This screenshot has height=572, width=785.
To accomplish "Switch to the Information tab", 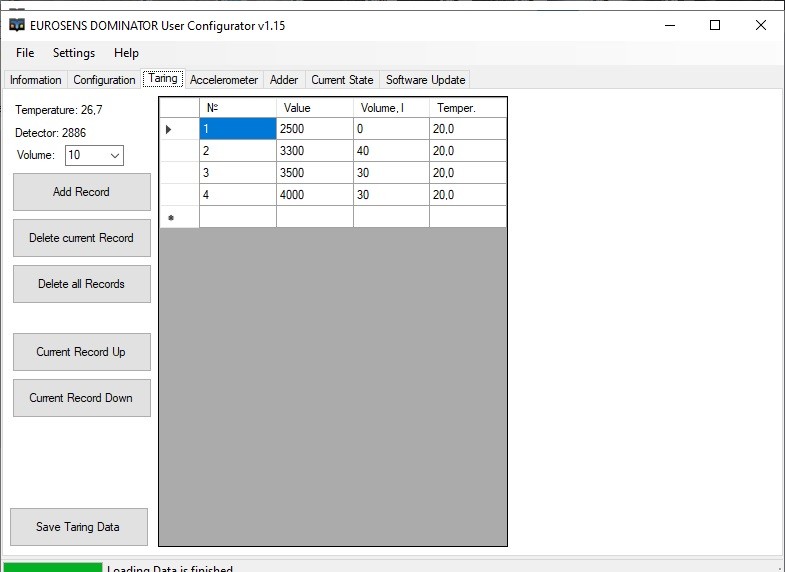I will coord(36,80).
